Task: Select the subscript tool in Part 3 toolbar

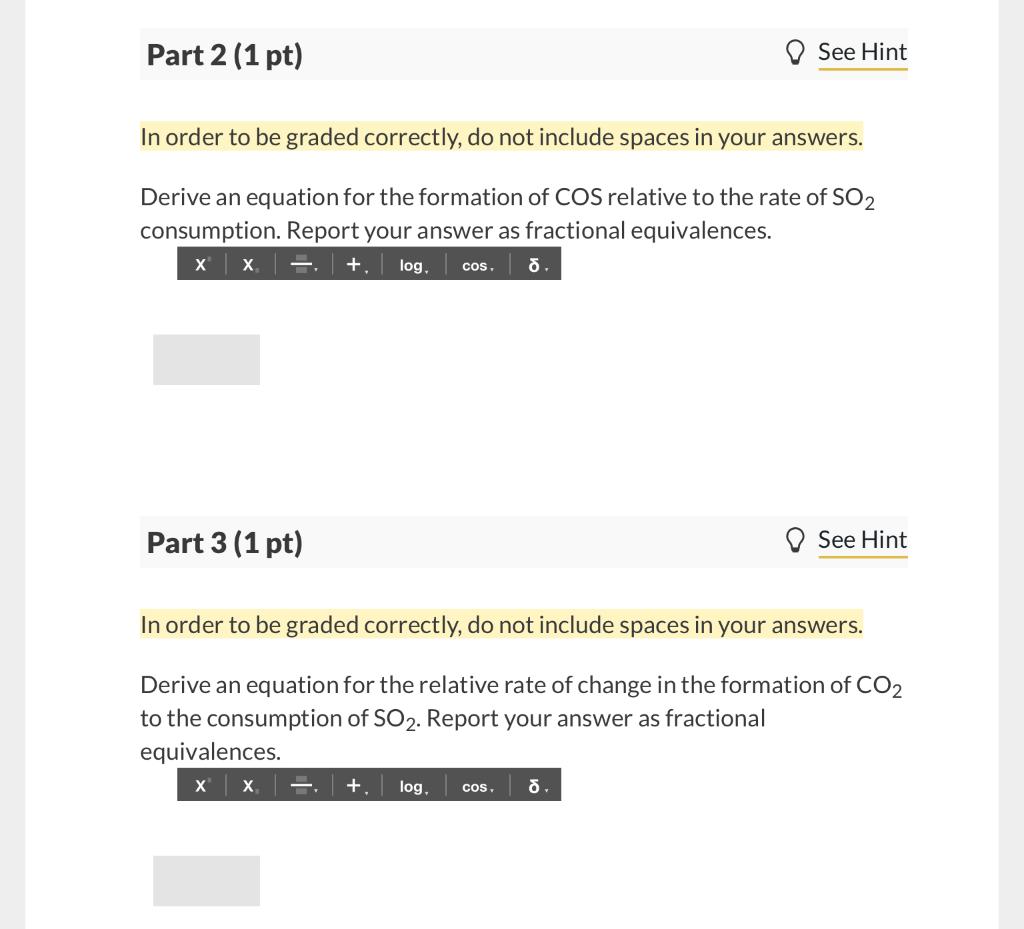Action: pos(248,785)
